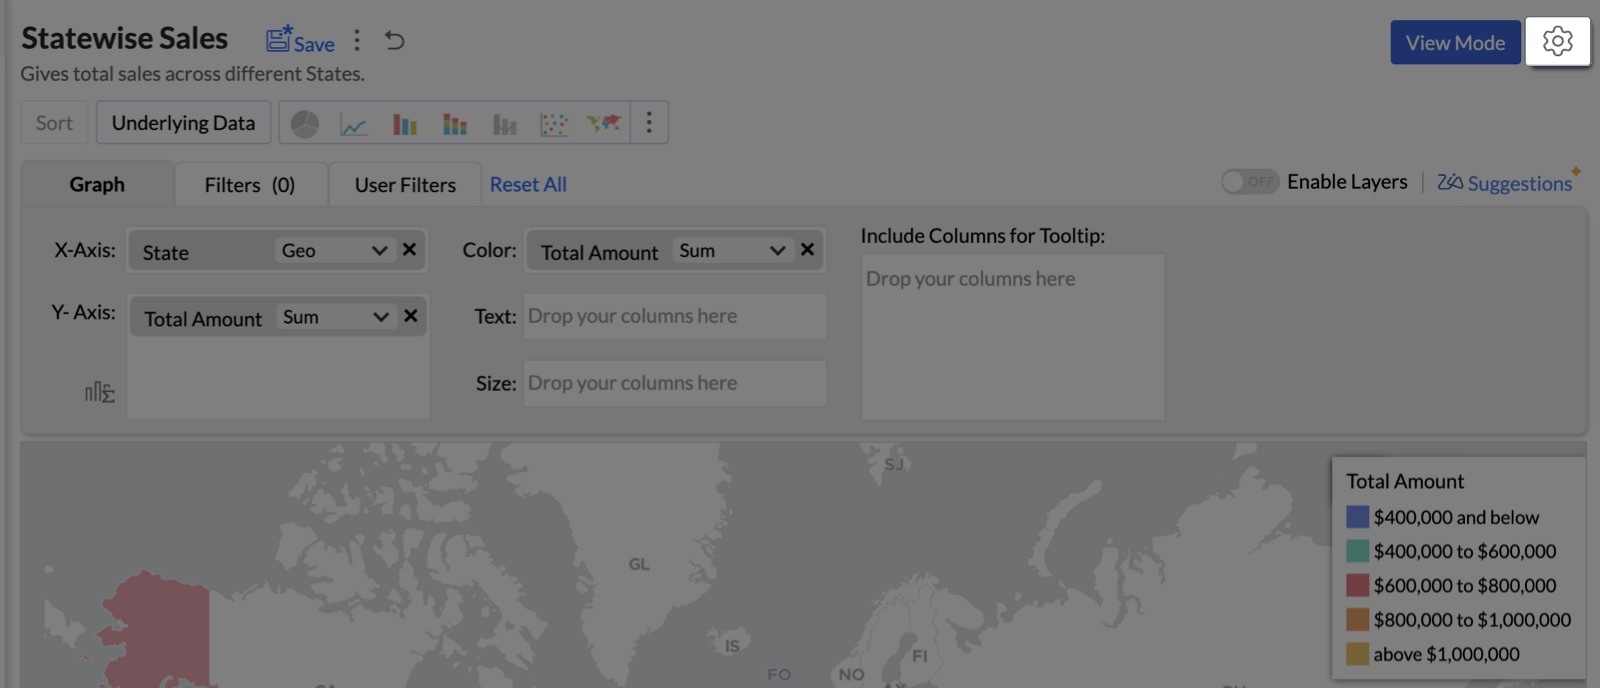The width and height of the screenshot is (1600, 688).
Task: Open the User Filters tab
Action: coord(405,185)
